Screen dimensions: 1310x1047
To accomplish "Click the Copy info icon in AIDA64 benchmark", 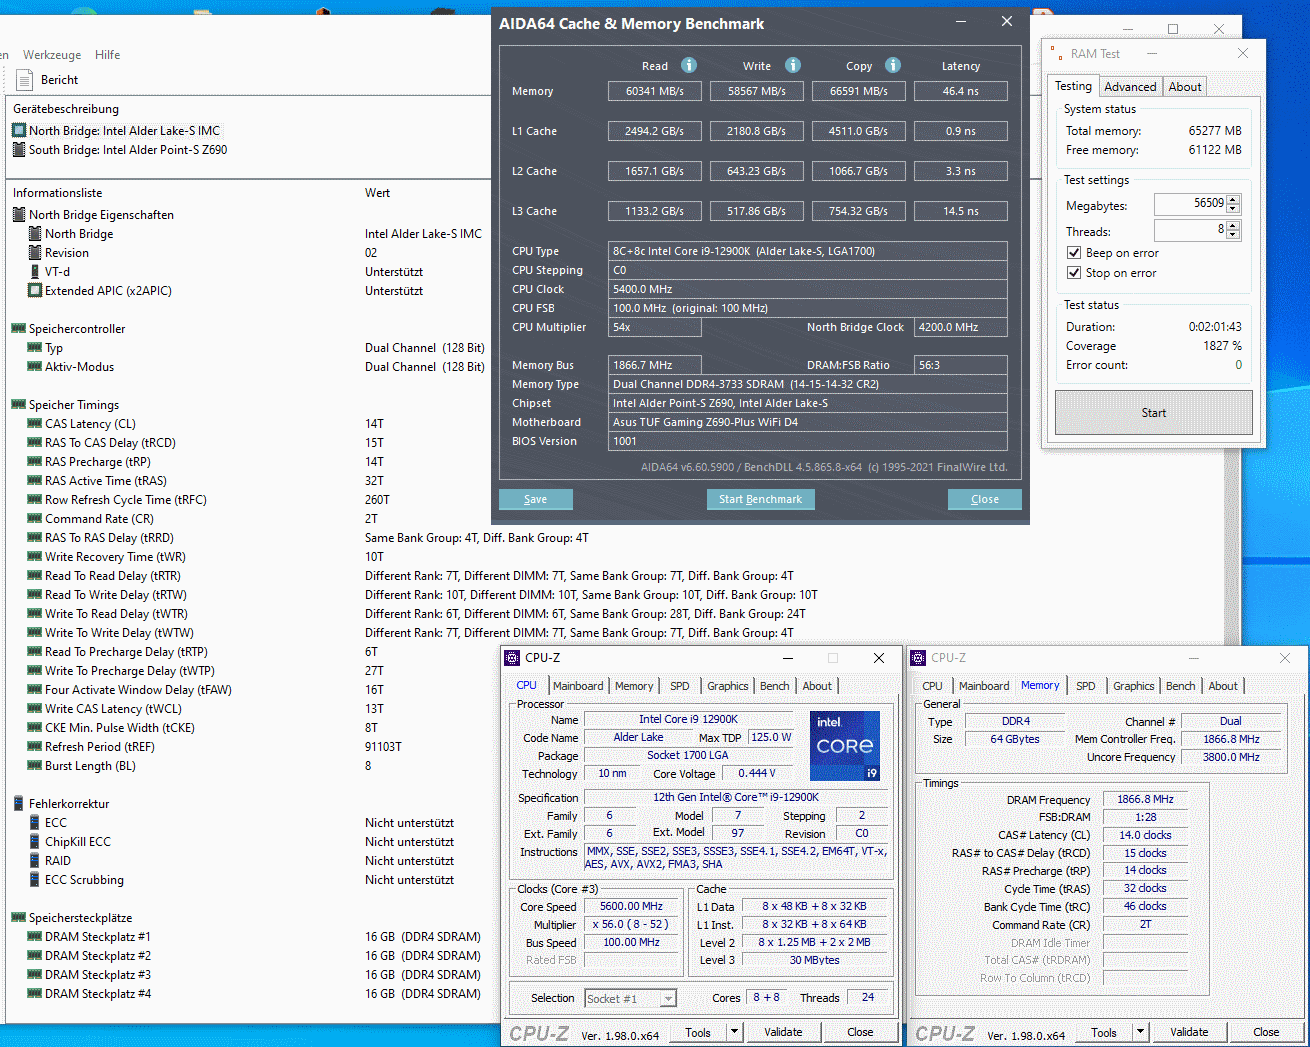I will pyautogui.click(x=893, y=65).
